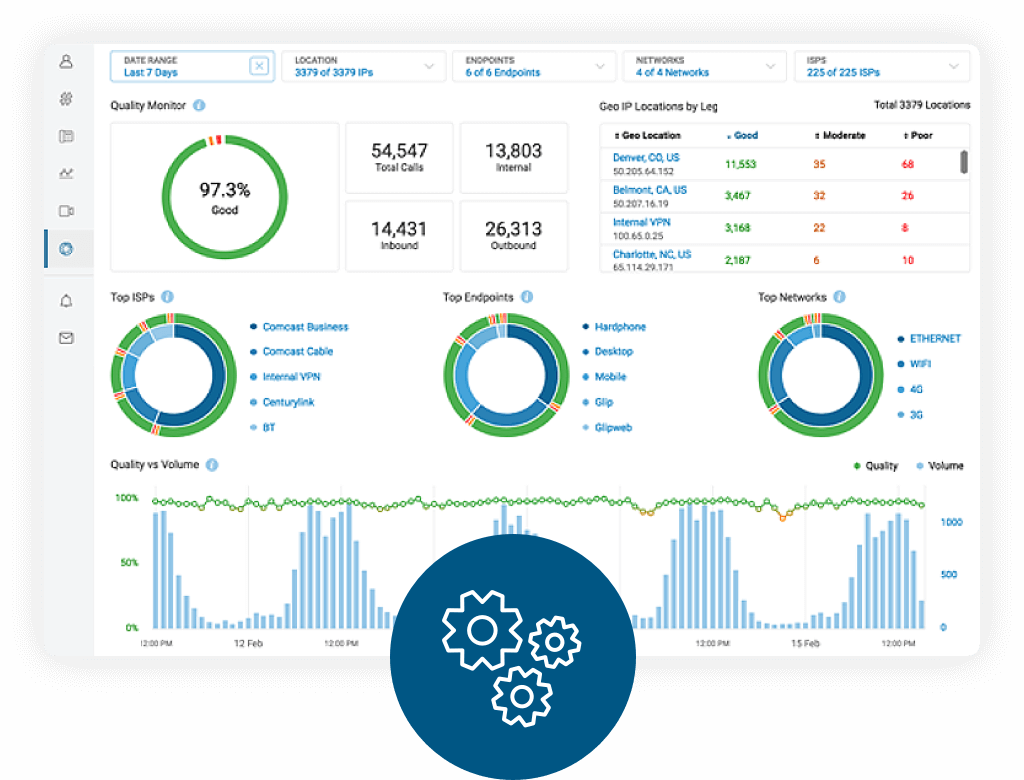Click the Comcast Business ISP link
1024x780 pixels.
[x=305, y=327]
